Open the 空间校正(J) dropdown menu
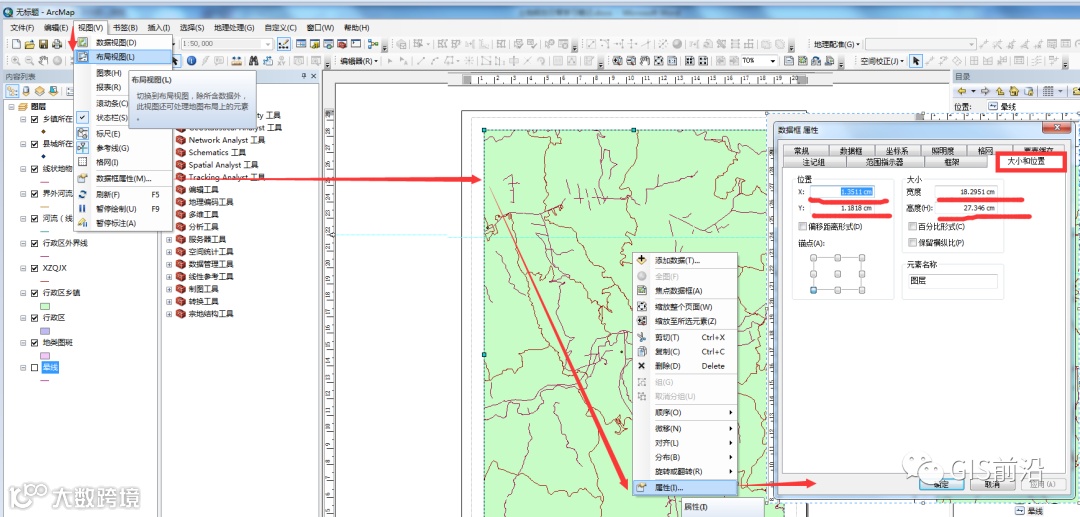Viewport: 1080px width, 517px height. point(883,61)
